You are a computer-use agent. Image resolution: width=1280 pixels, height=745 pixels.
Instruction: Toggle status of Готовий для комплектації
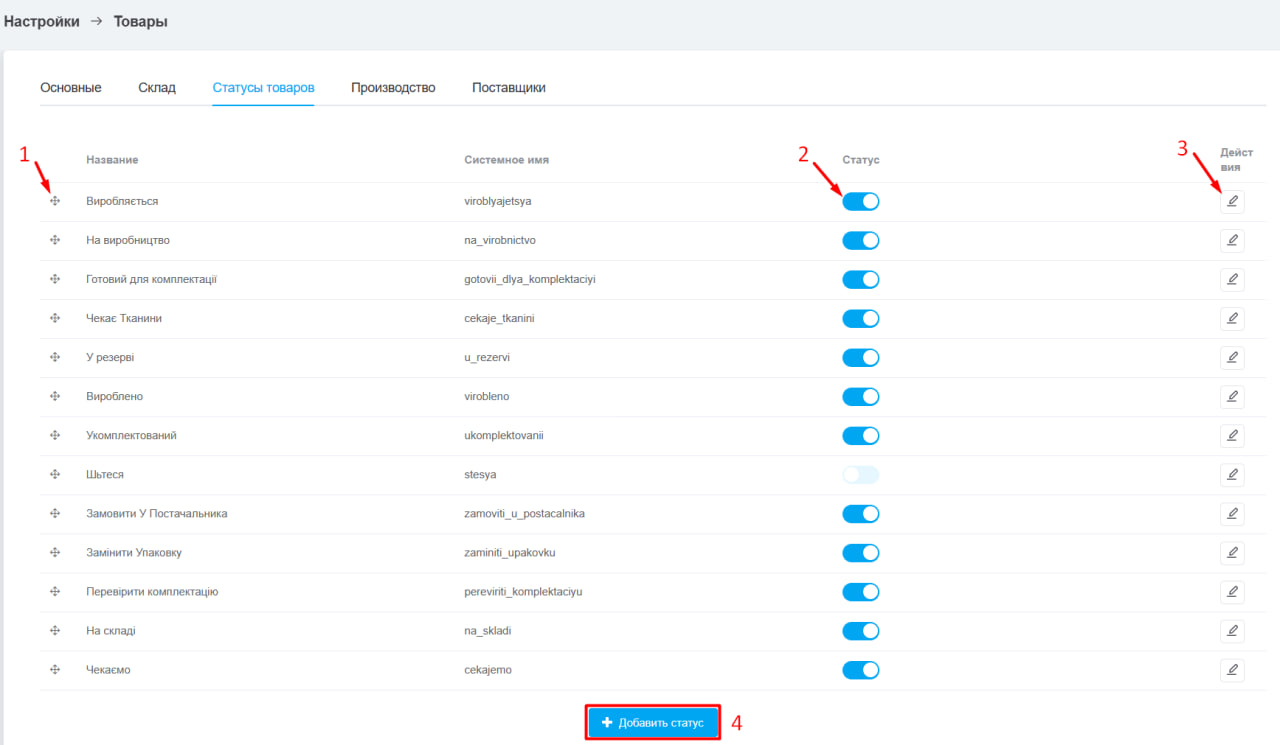[861, 279]
